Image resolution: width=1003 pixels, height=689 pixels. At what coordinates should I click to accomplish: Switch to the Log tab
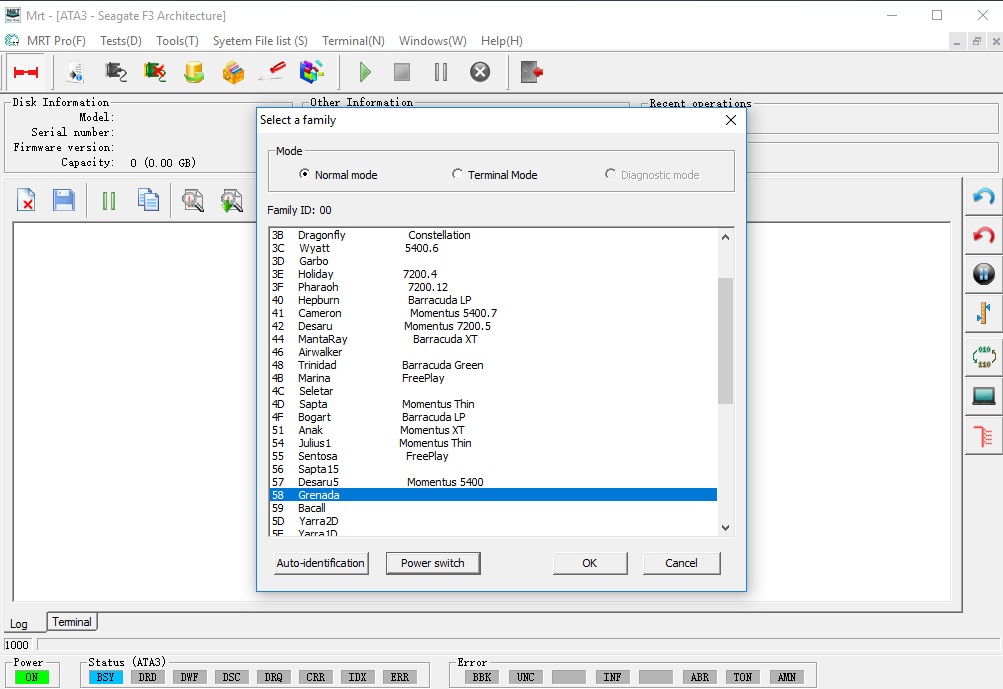19,624
